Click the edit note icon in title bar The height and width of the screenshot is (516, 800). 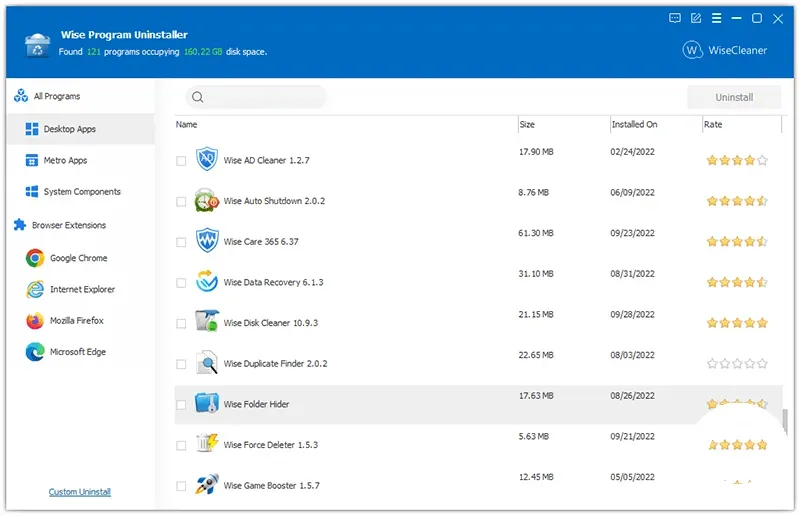(695, 18)
